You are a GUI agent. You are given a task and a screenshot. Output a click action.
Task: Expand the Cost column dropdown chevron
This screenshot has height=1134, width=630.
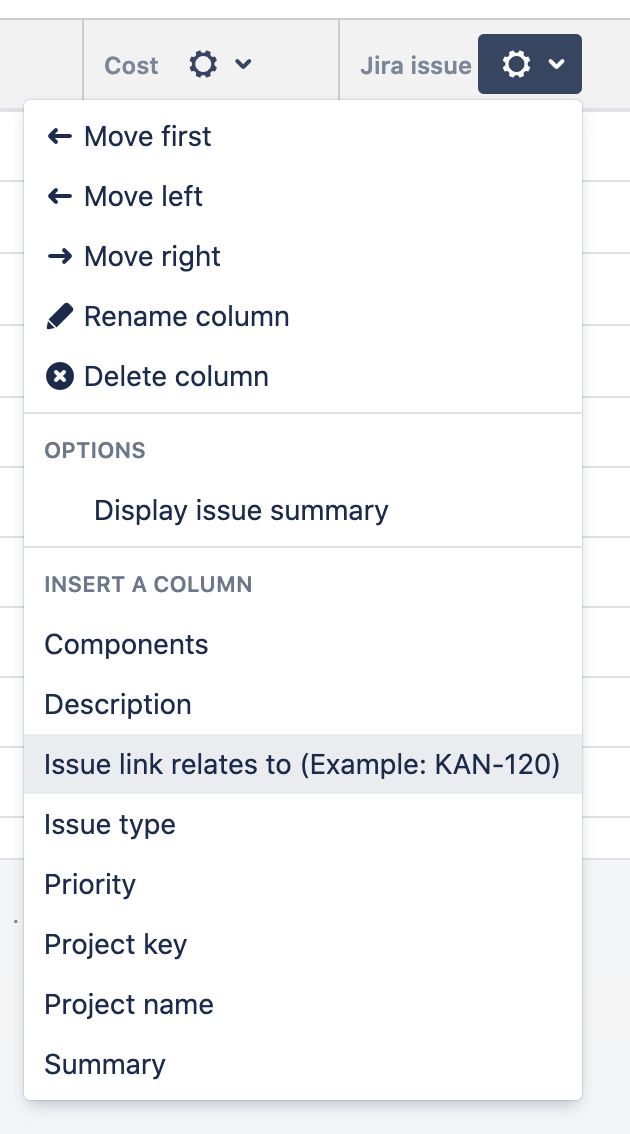pos(243,66)
